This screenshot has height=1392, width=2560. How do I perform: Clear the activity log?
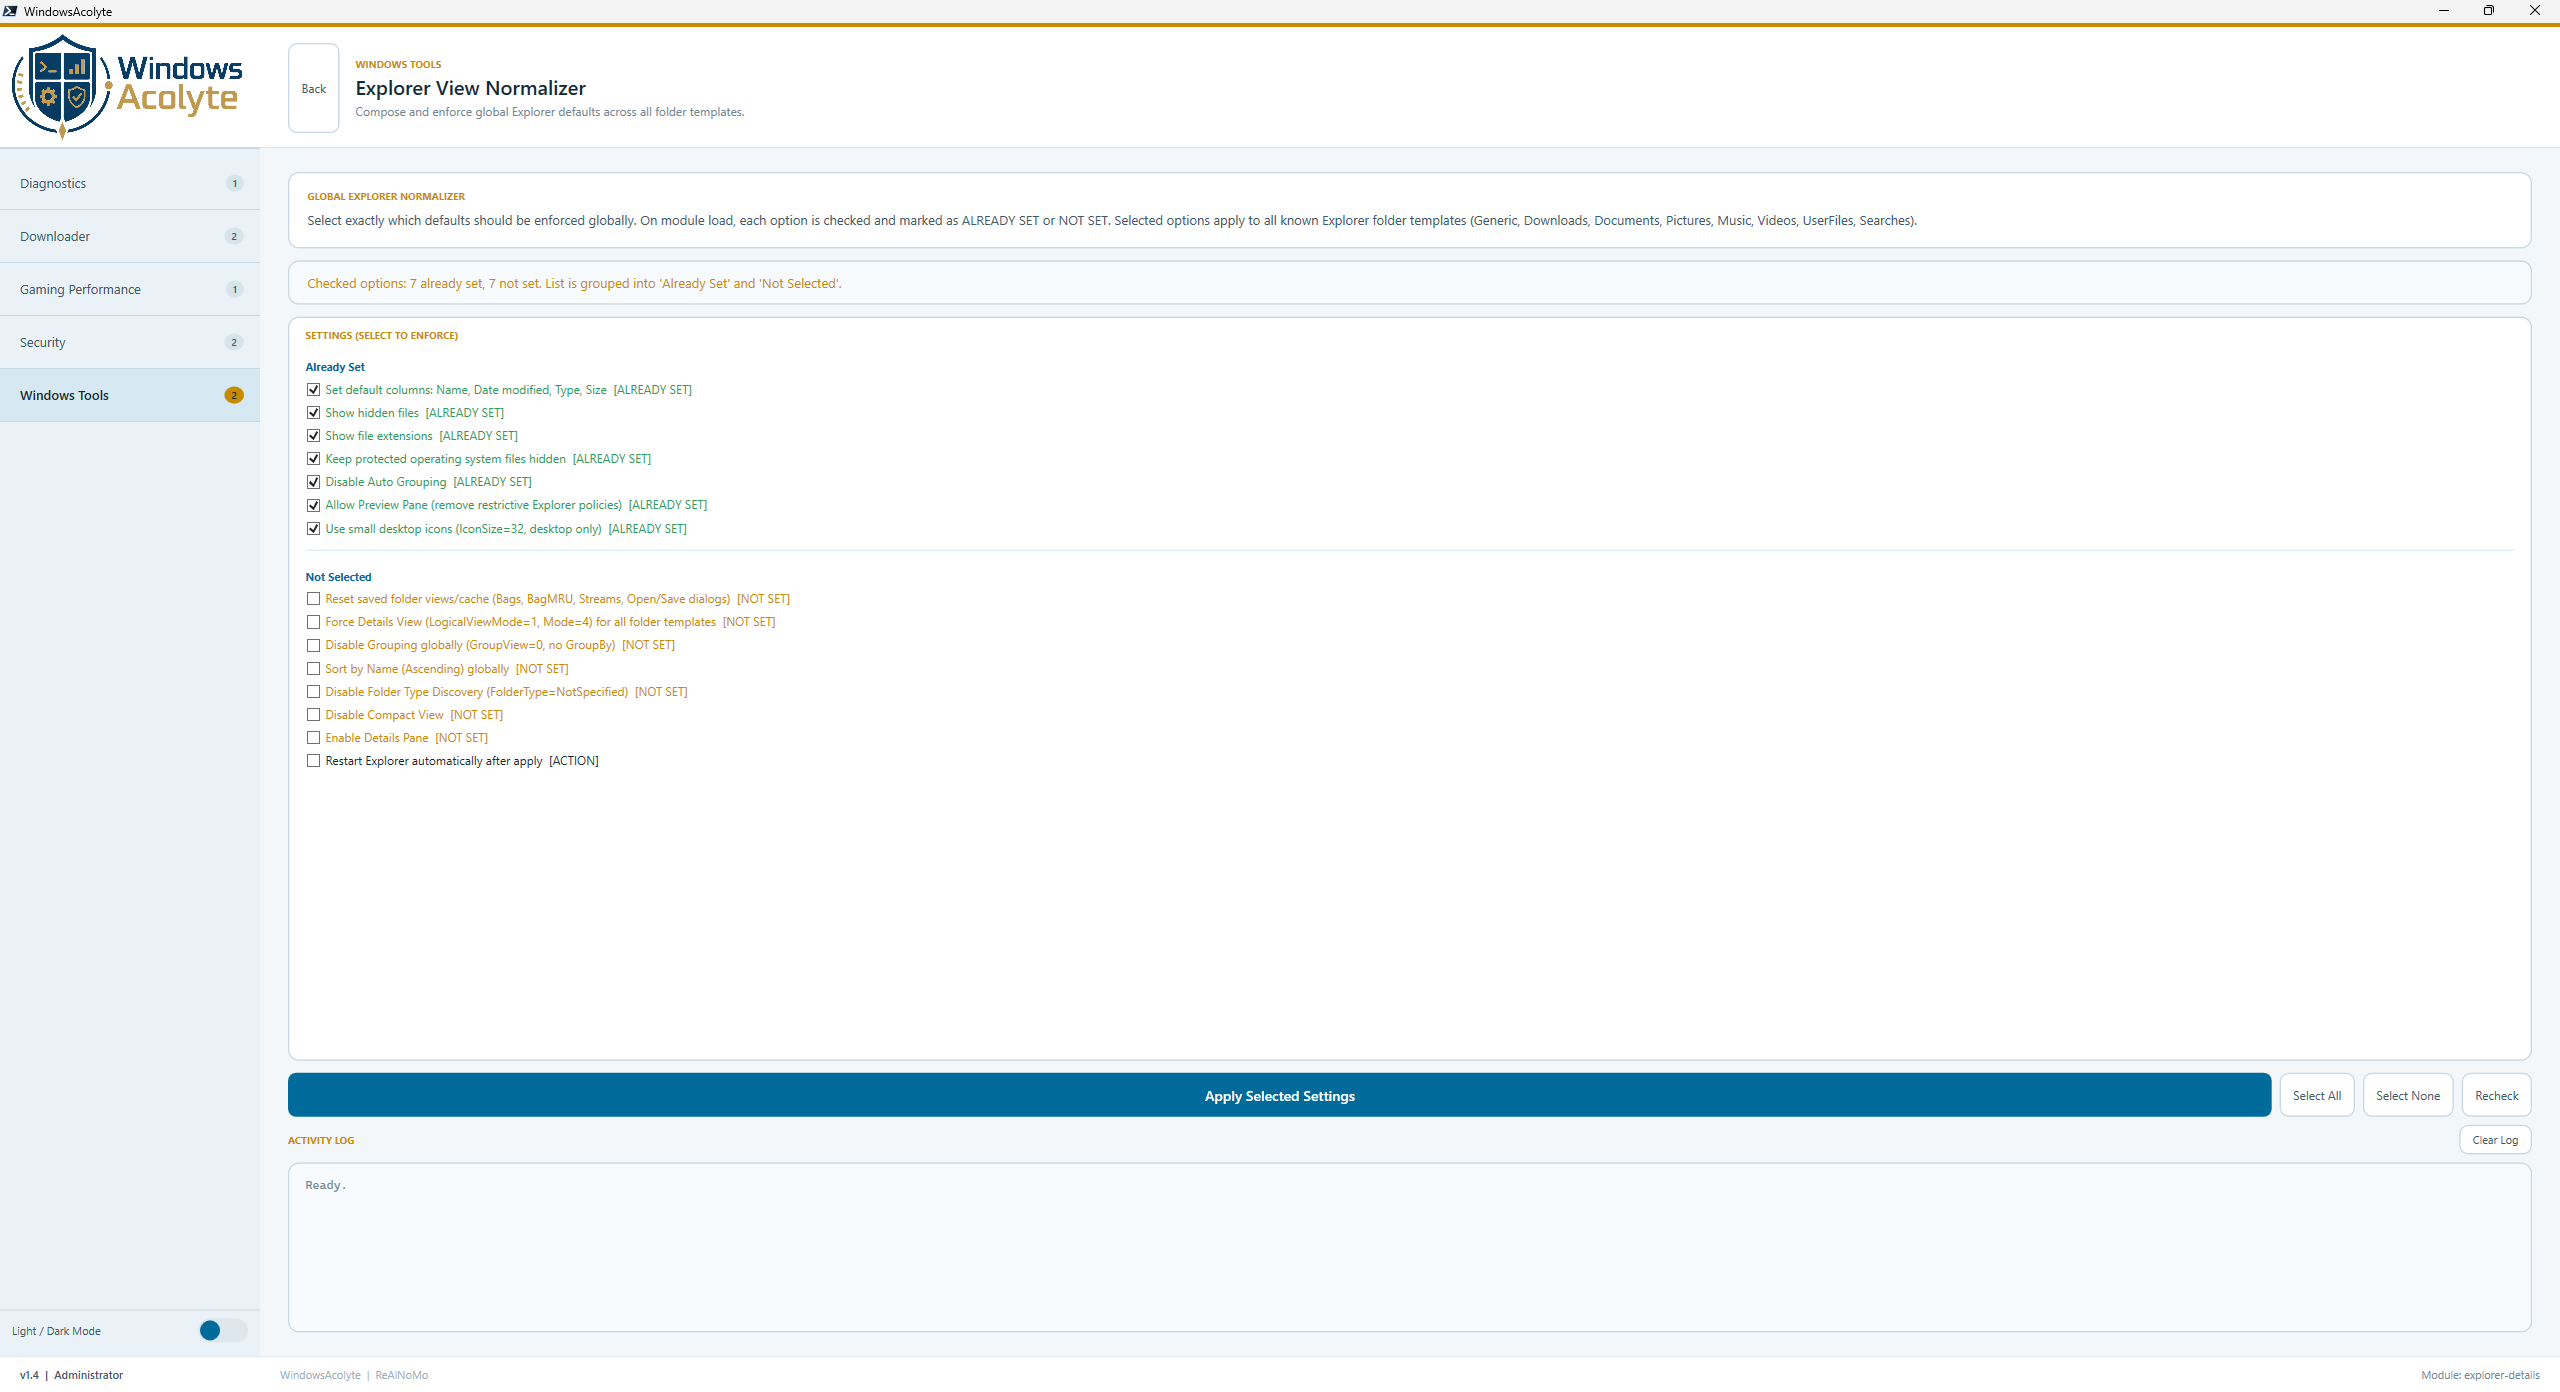coord(2495,1140)
